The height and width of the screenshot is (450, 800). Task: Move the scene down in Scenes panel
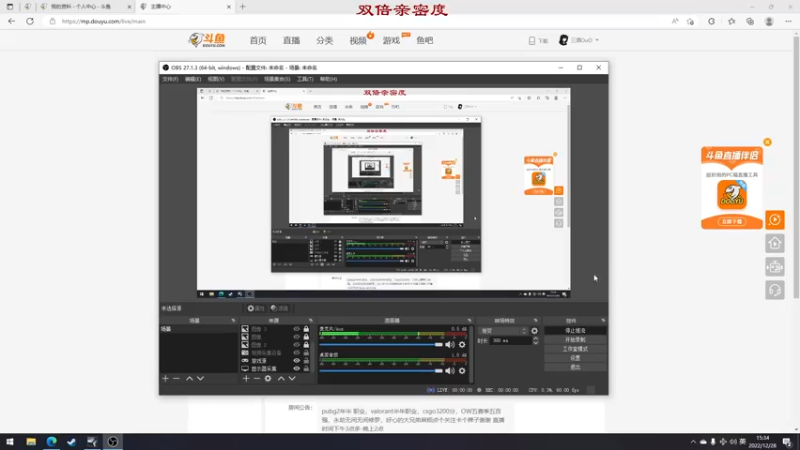(x=201, y=379)
